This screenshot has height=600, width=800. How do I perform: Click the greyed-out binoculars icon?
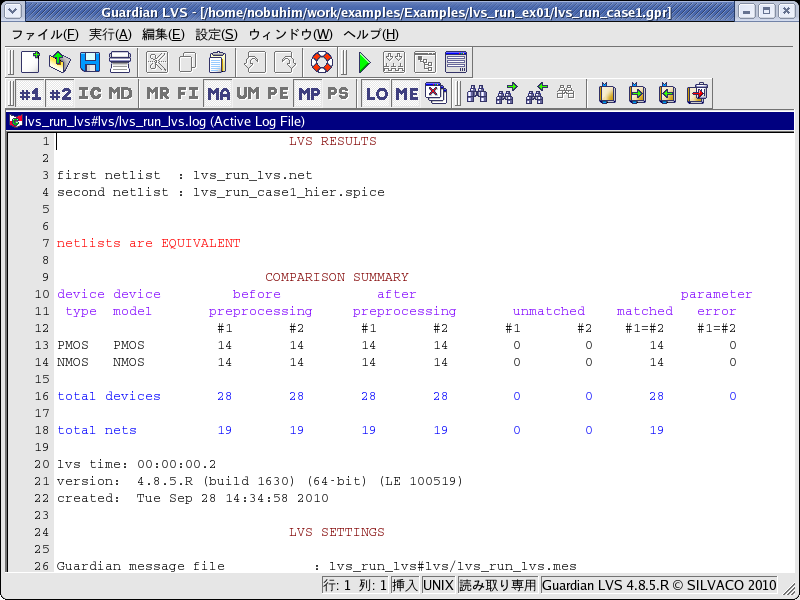tap(566, 93)
